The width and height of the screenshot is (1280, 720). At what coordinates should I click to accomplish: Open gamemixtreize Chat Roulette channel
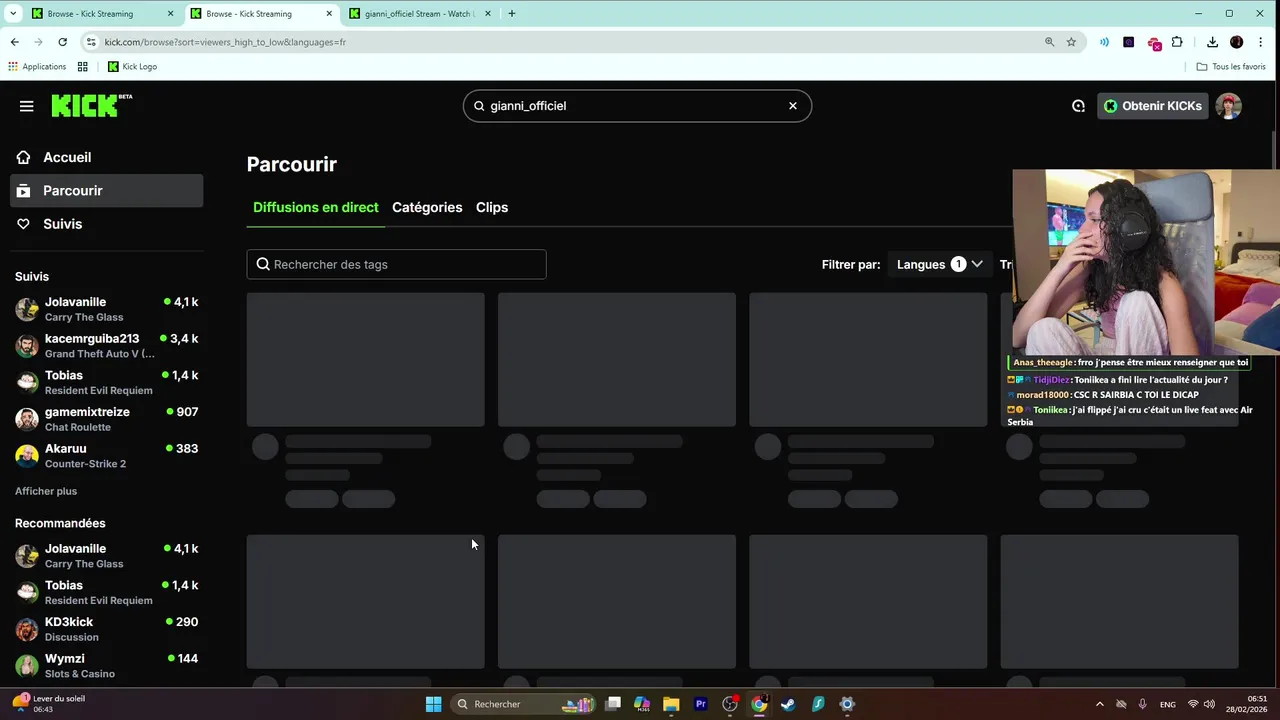point(107,419)
